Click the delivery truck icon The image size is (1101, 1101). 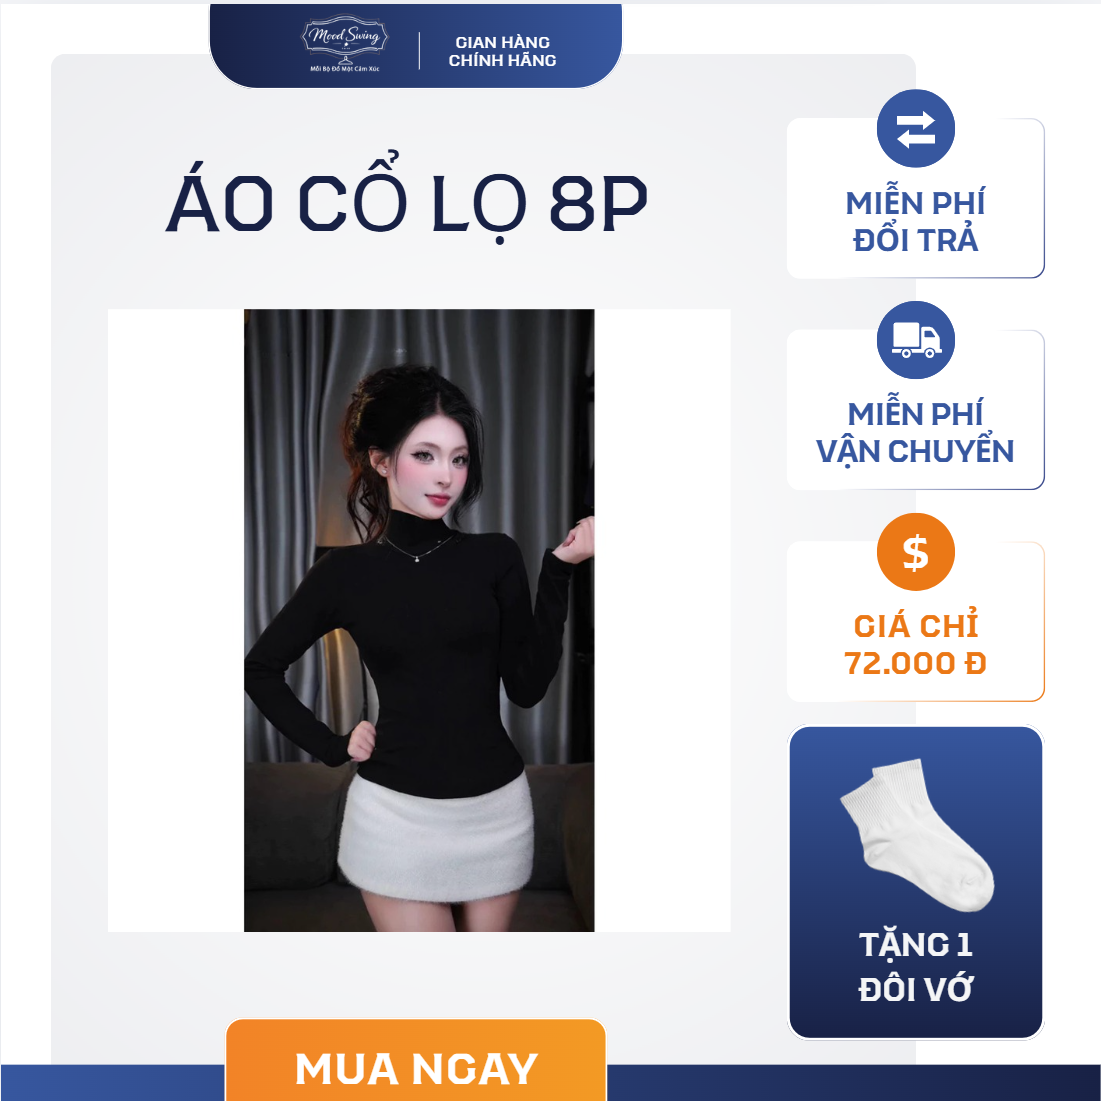pos(915,341)
